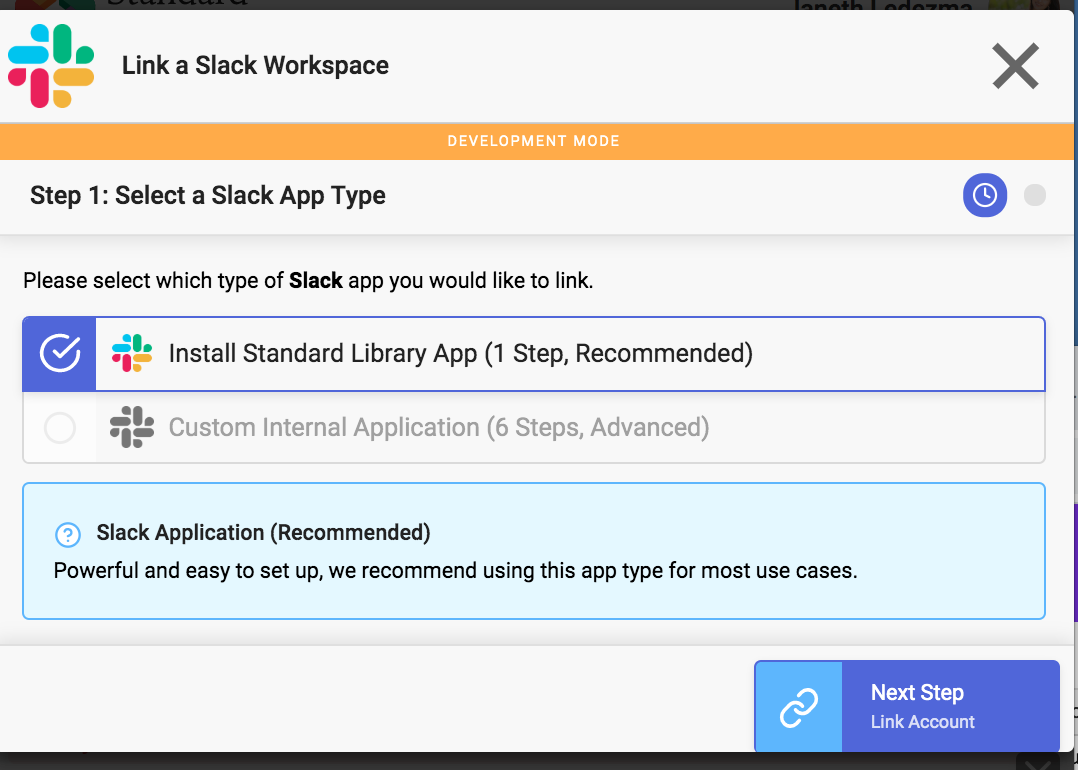Close the Link a Slack Workspace dialog

click(1015, 67)
